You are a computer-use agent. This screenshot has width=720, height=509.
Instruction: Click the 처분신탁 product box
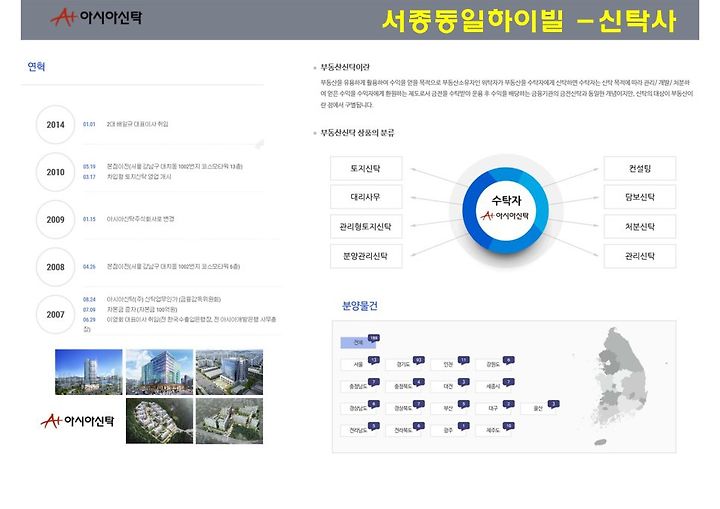coord(640,226)
